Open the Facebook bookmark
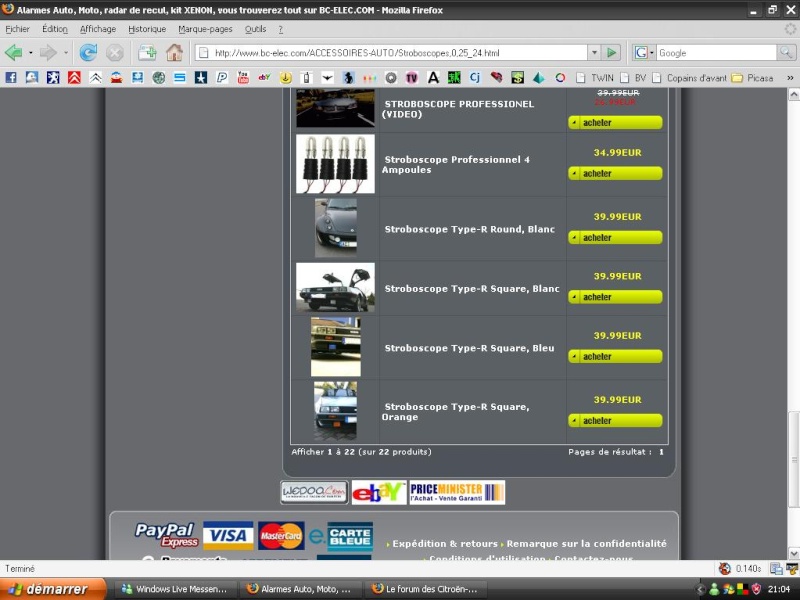 point(11,78)
